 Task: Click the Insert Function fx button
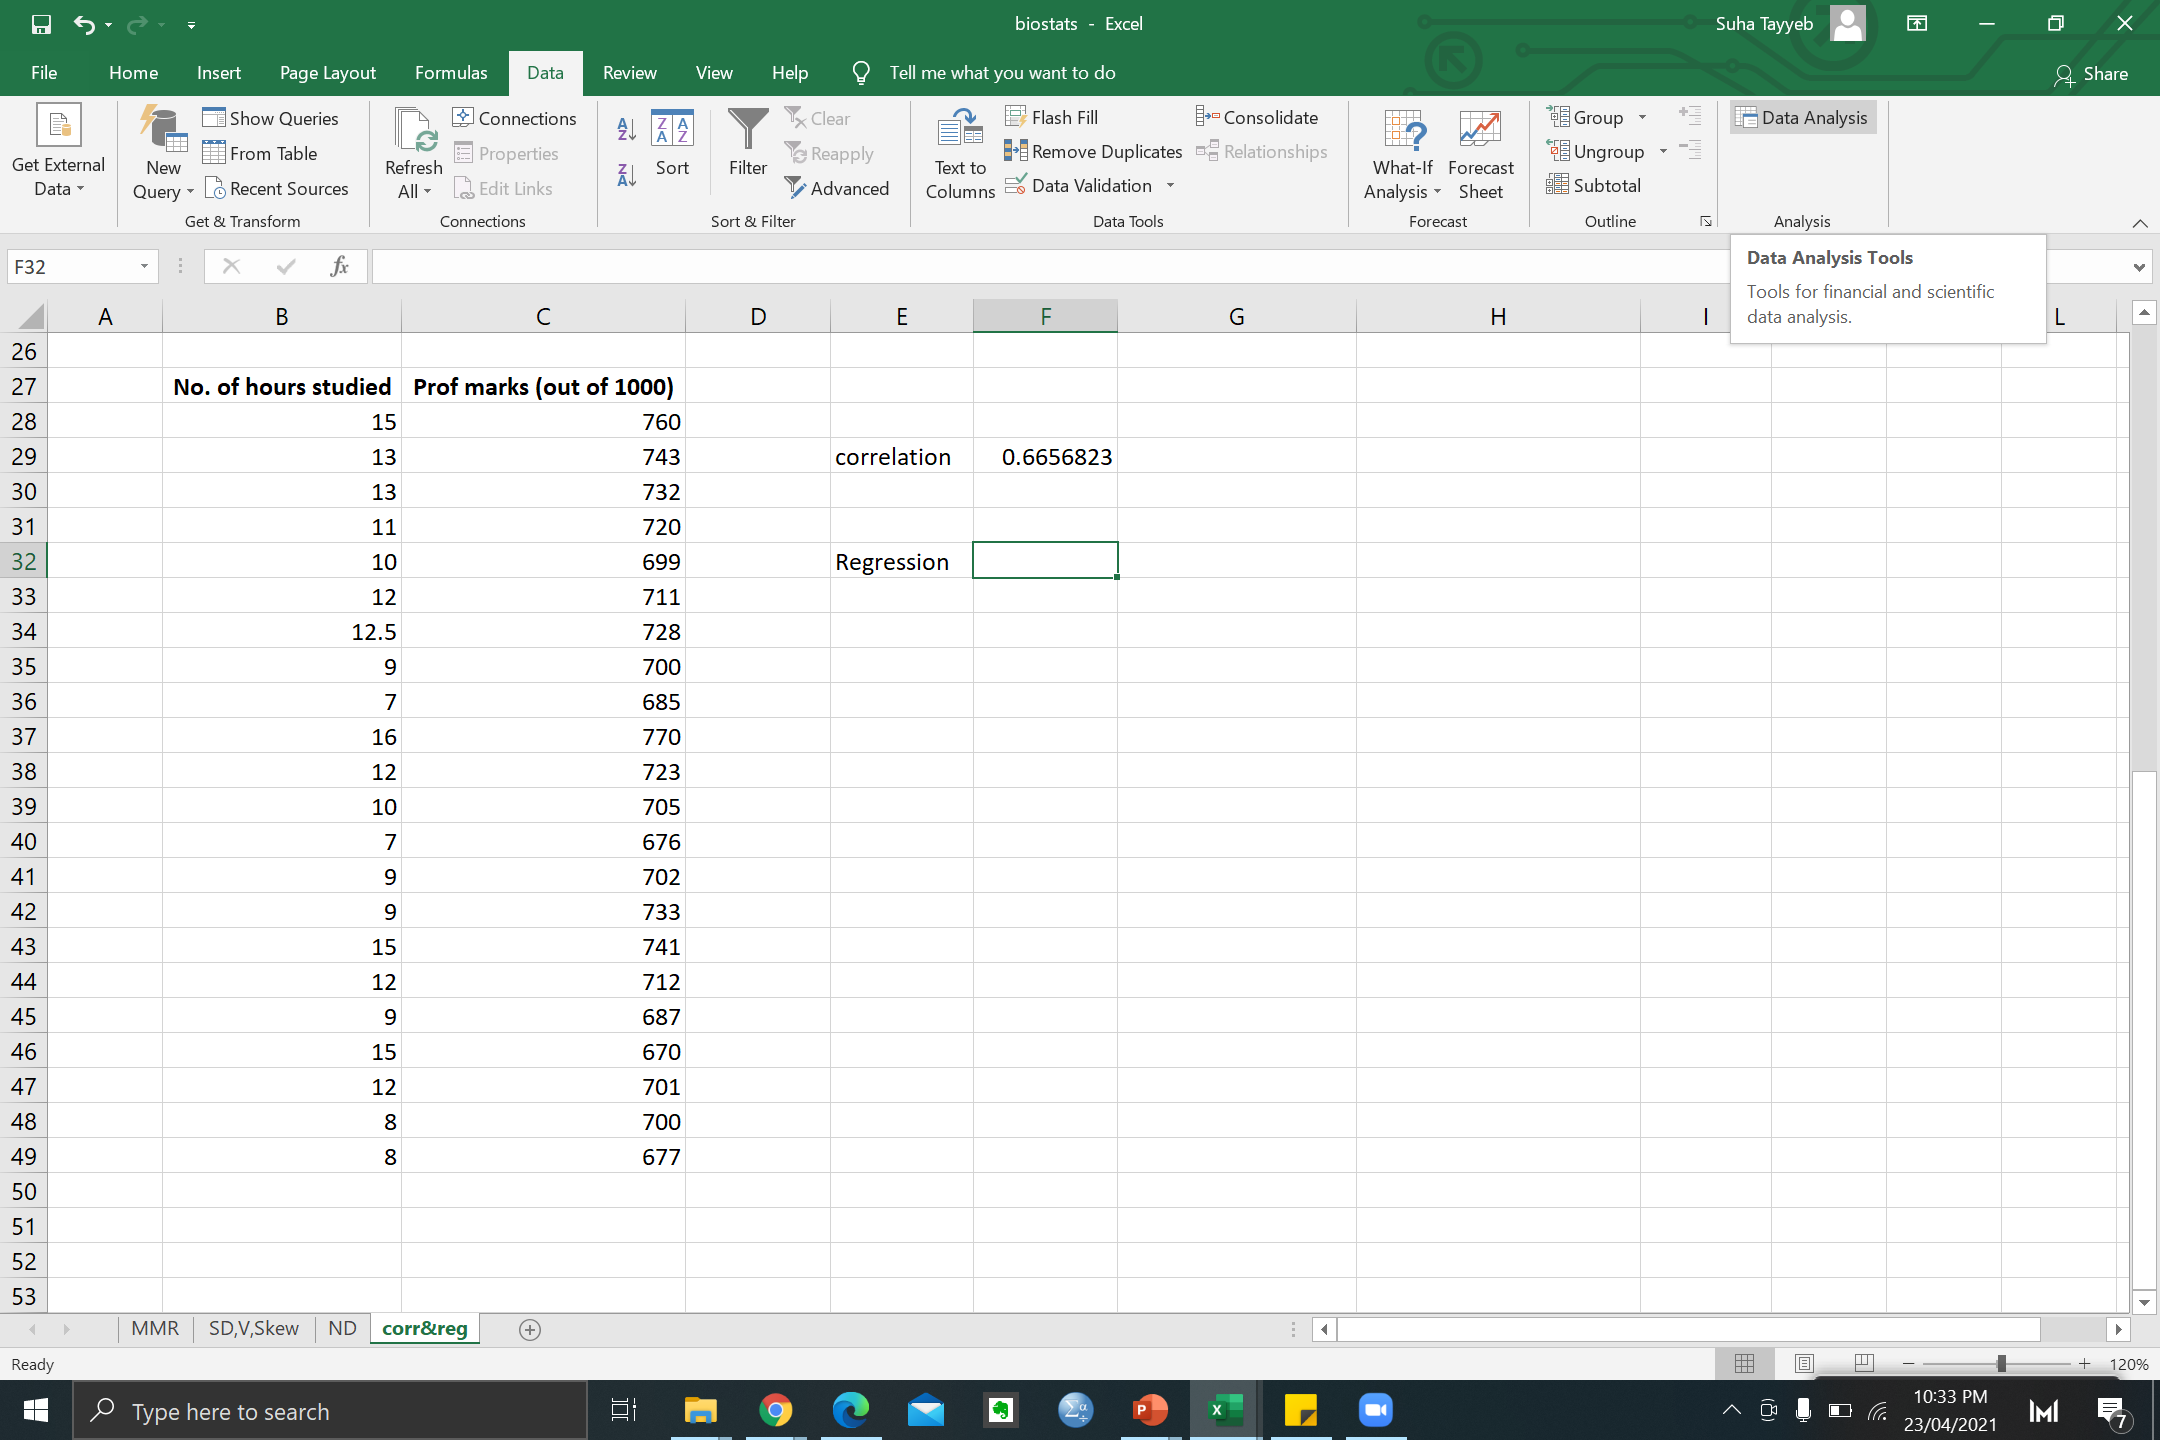(x=339, y=266)
